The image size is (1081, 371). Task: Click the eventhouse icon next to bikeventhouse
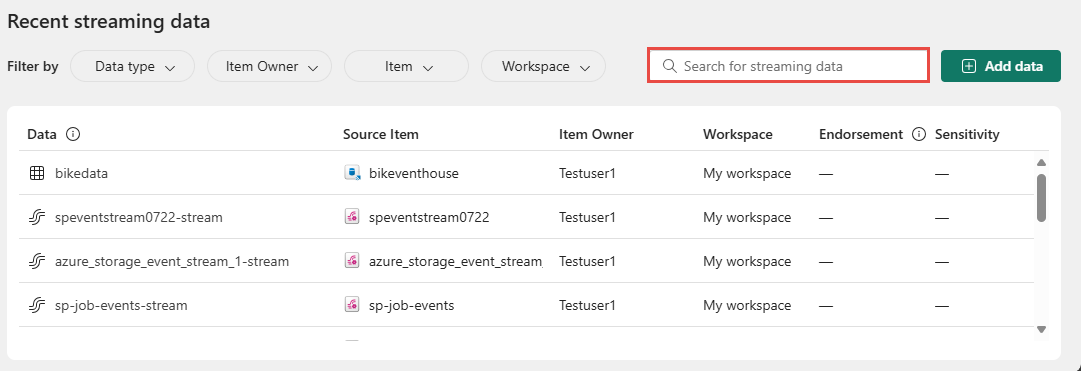coord(352,173)
